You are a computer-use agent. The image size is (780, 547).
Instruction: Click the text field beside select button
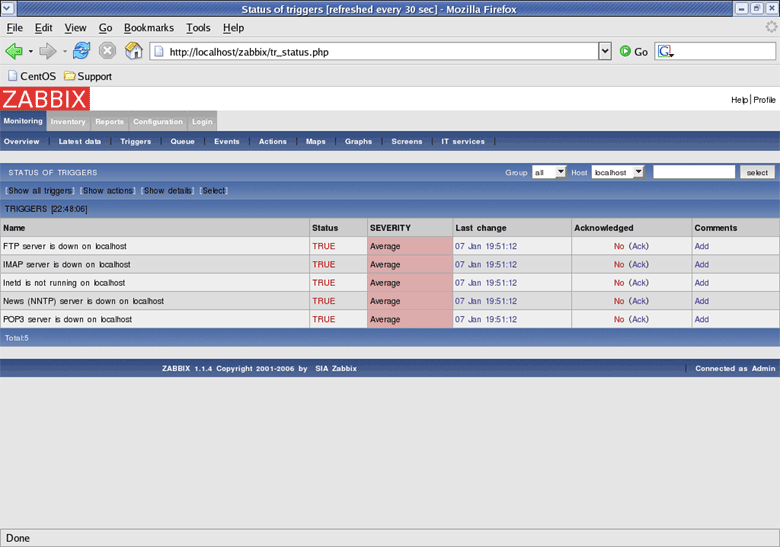pos(693,173)
